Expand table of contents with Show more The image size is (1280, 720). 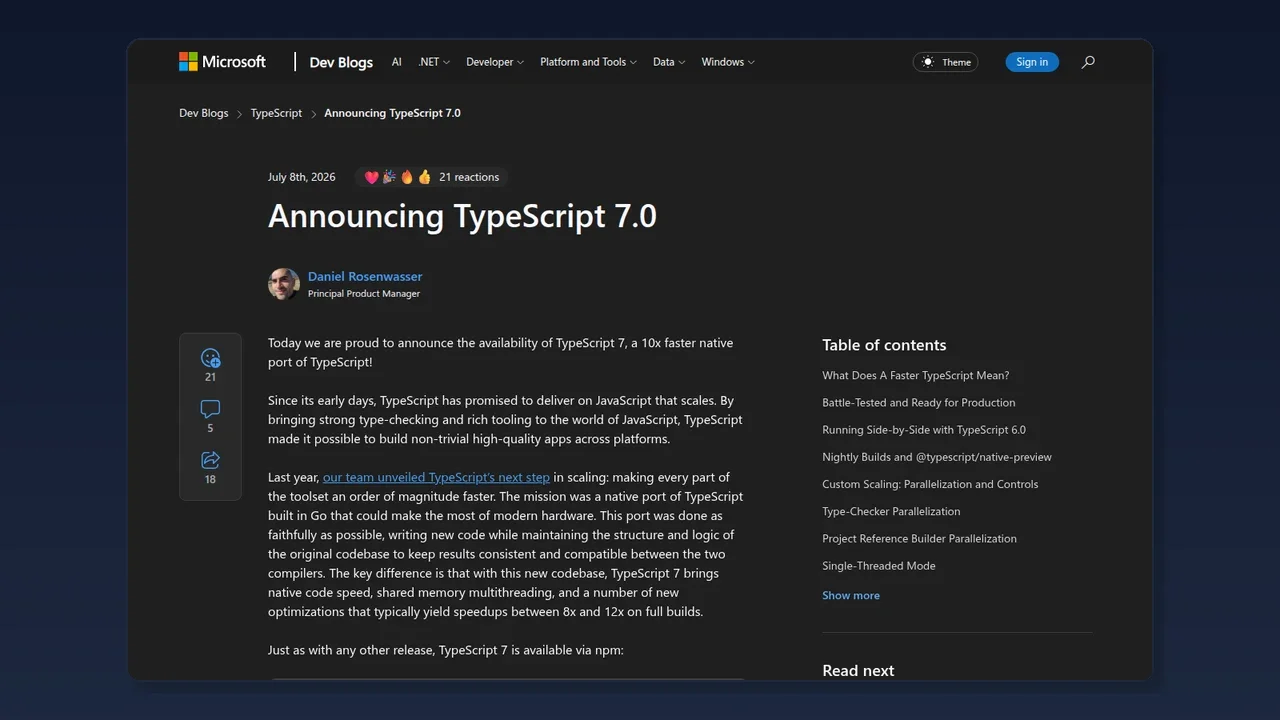coord(851,595)
